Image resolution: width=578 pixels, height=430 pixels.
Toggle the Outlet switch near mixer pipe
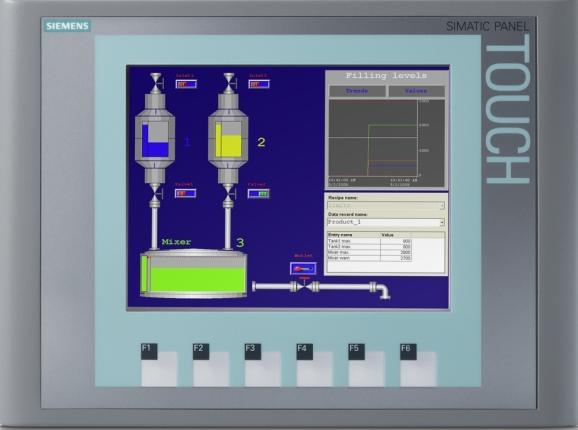click(303, 268)
